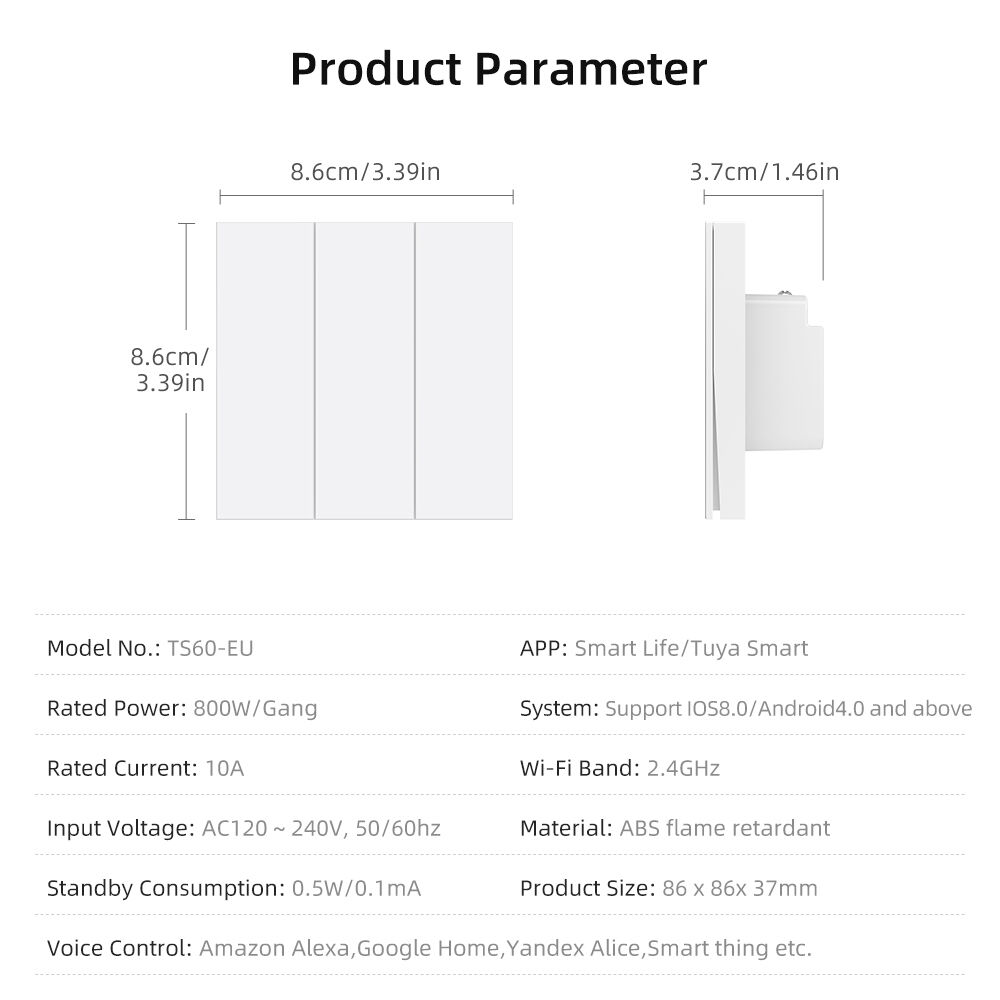Select the Model No. TS60-EU text
1000x1000 pixels.
click(150, 648)
